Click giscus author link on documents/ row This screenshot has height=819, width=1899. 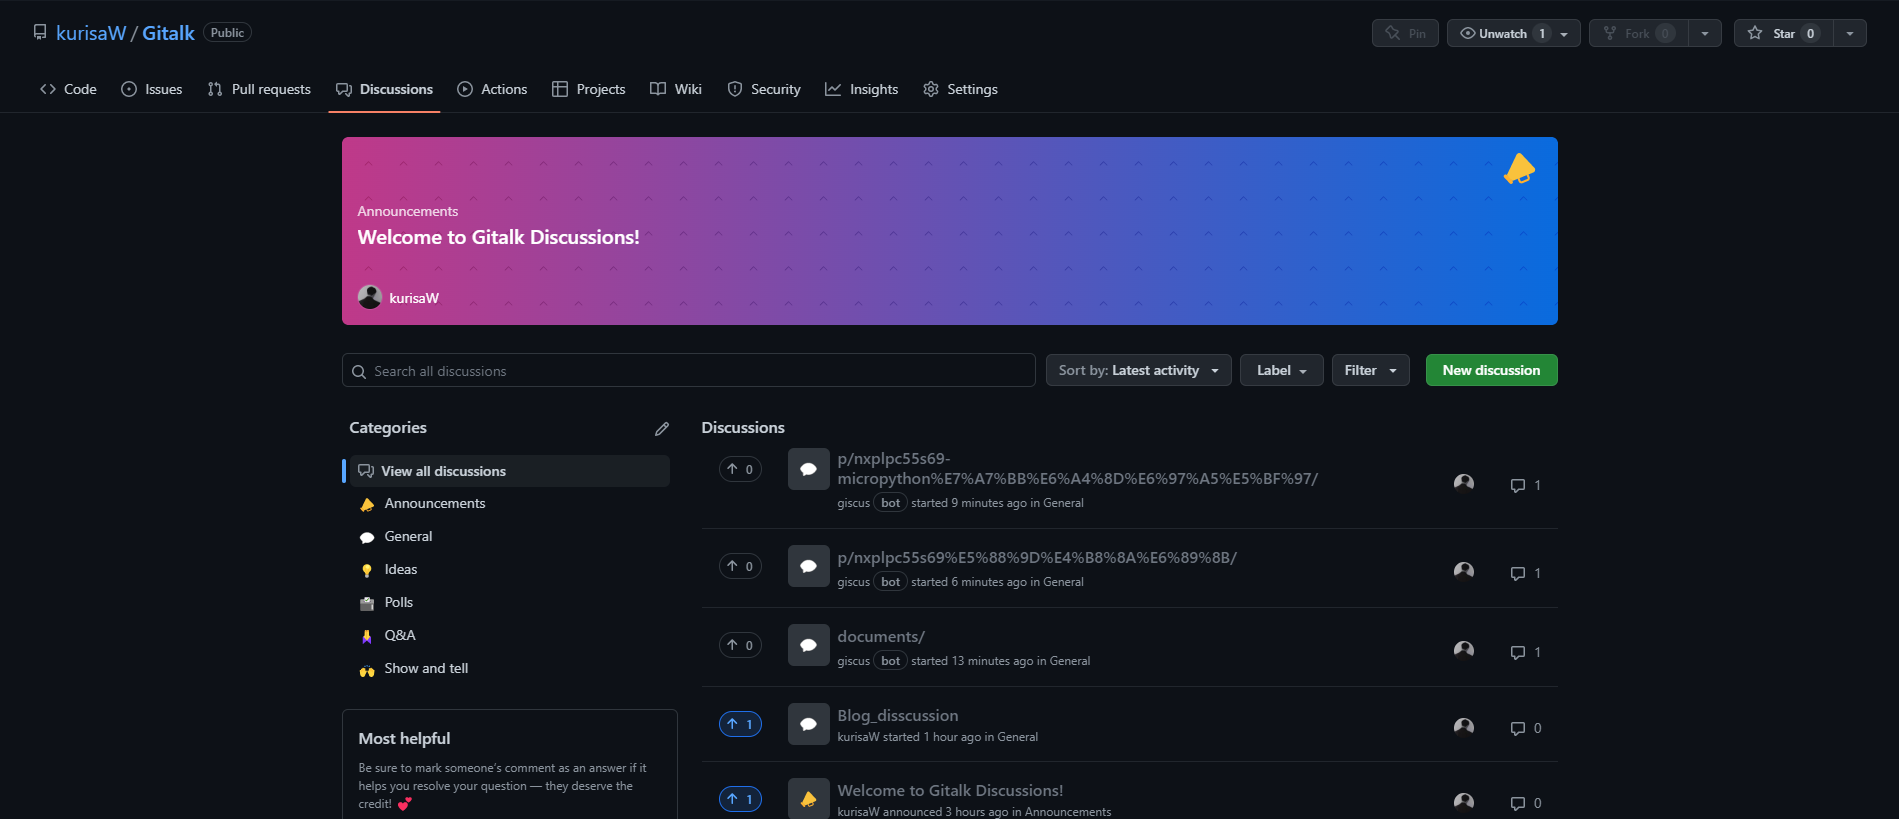pos(853,661)
